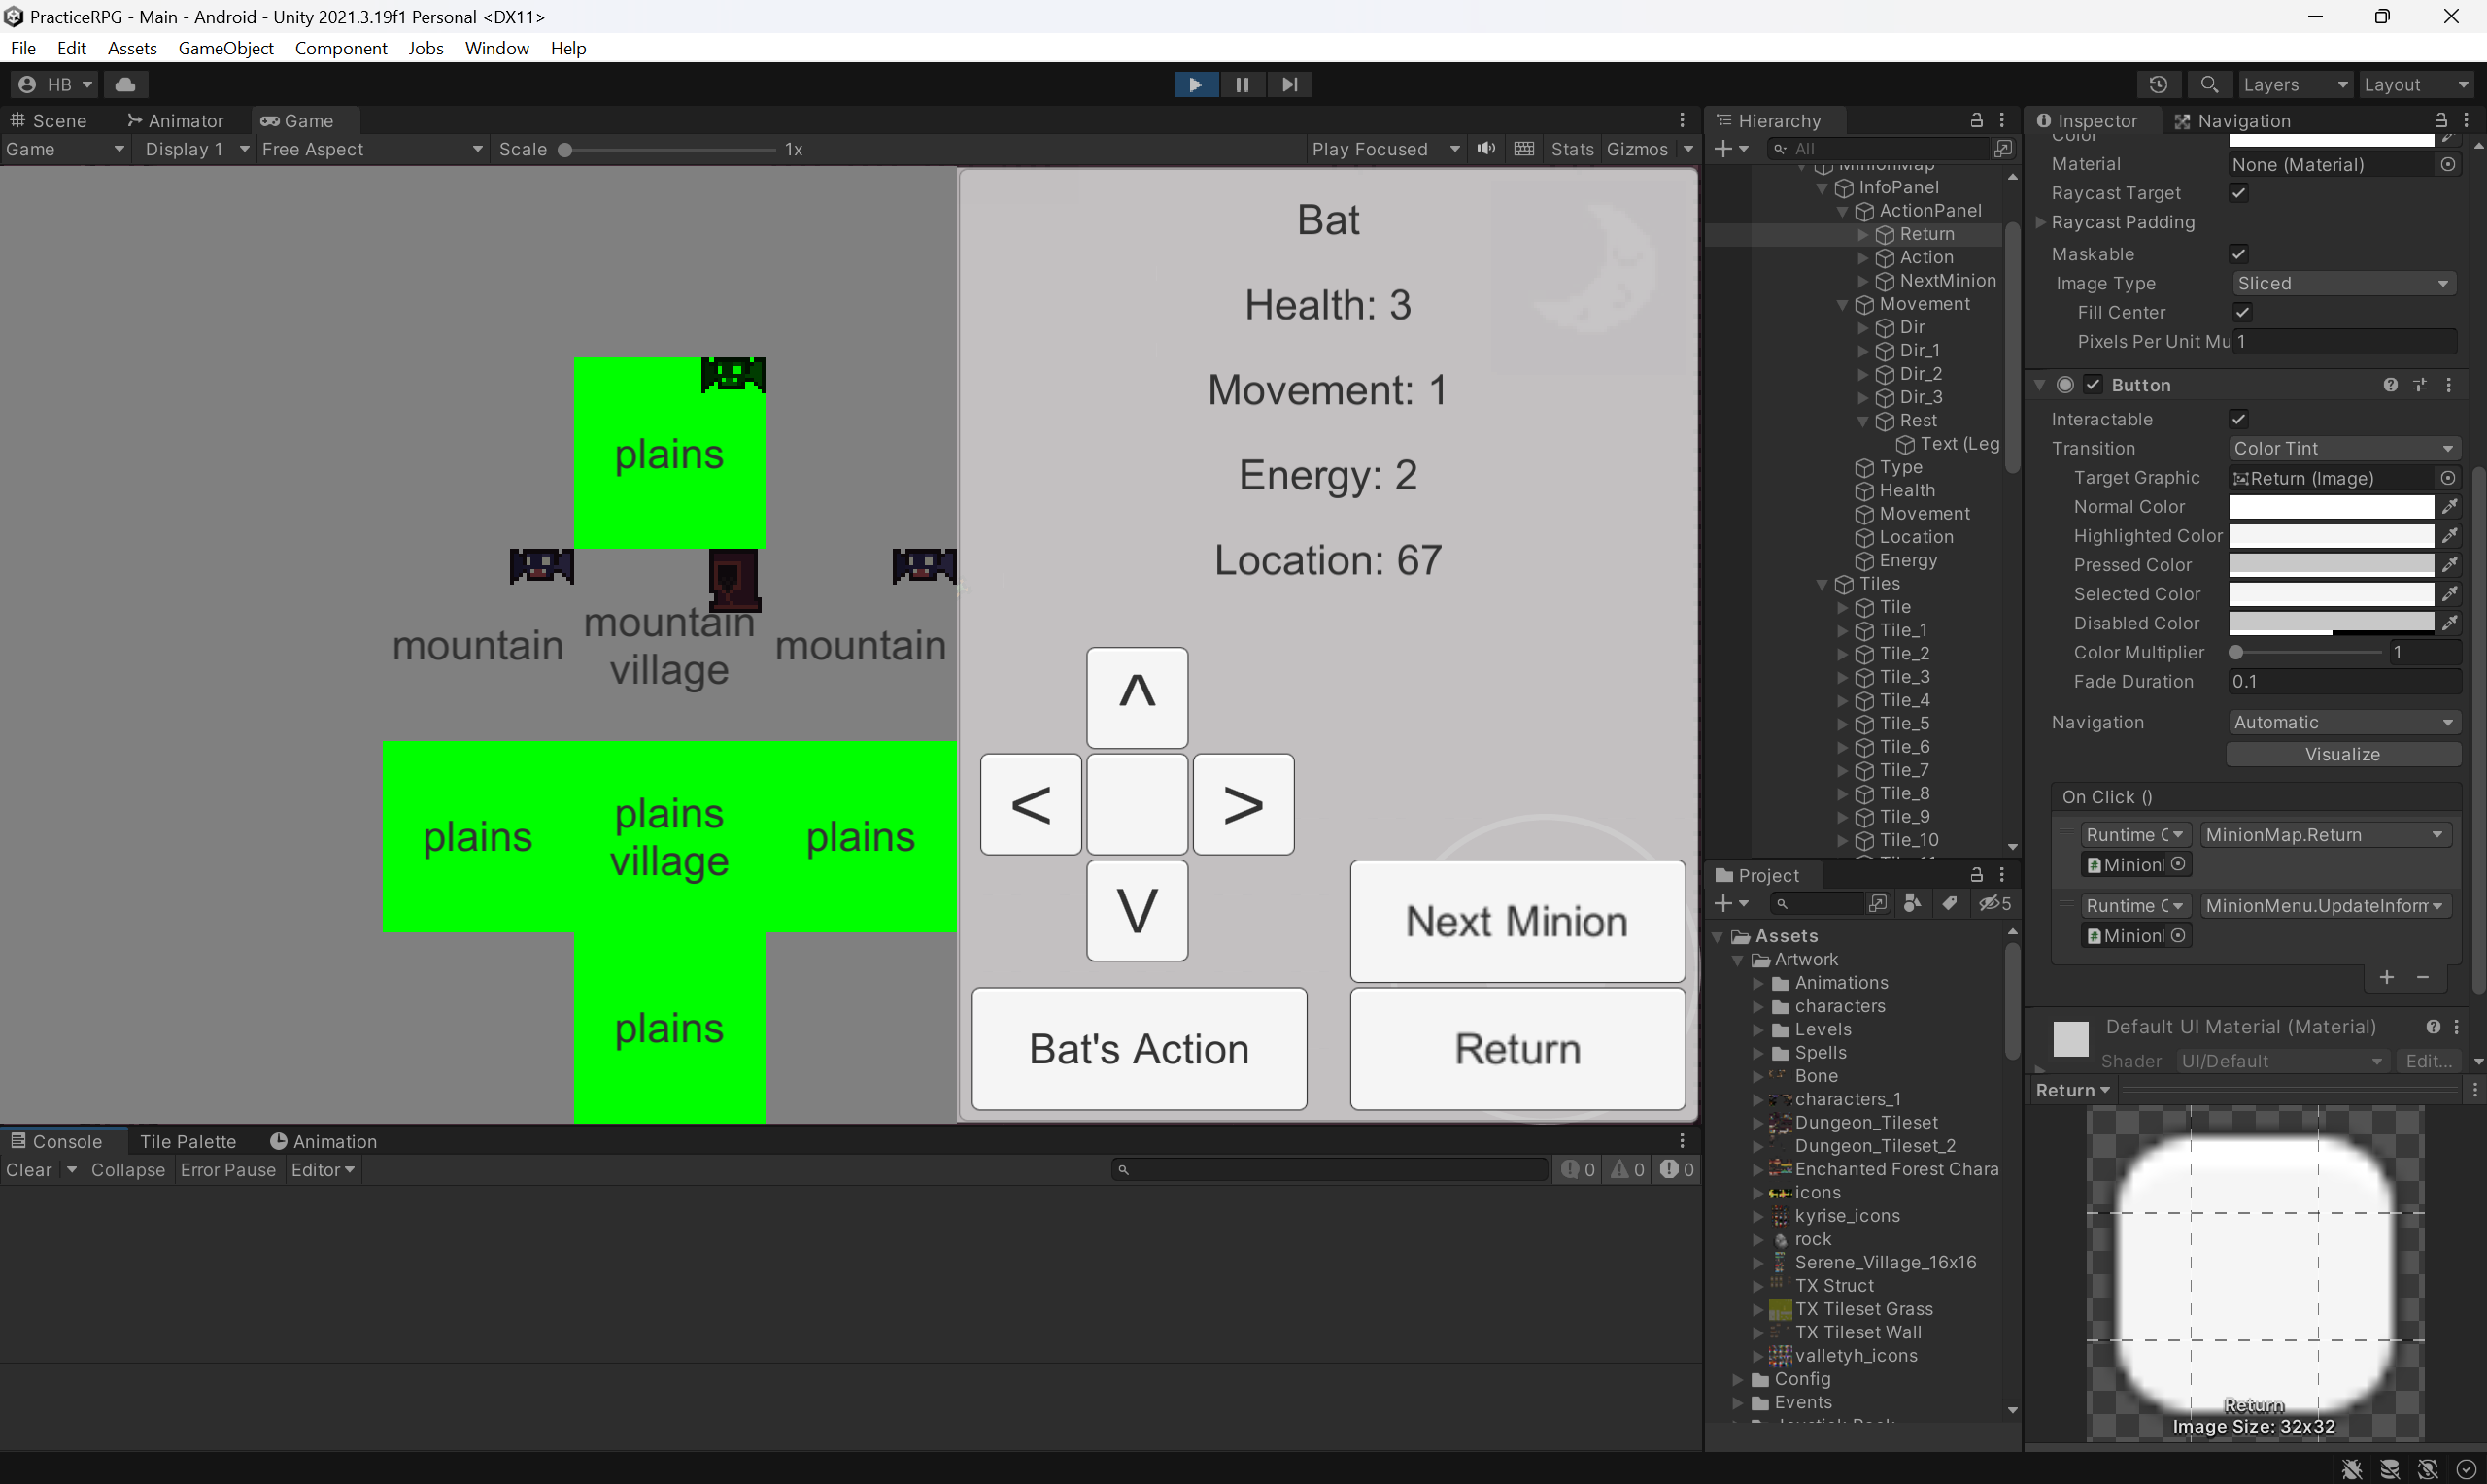Pause the running game
2487x1484 pixels.
[1242, 85]
